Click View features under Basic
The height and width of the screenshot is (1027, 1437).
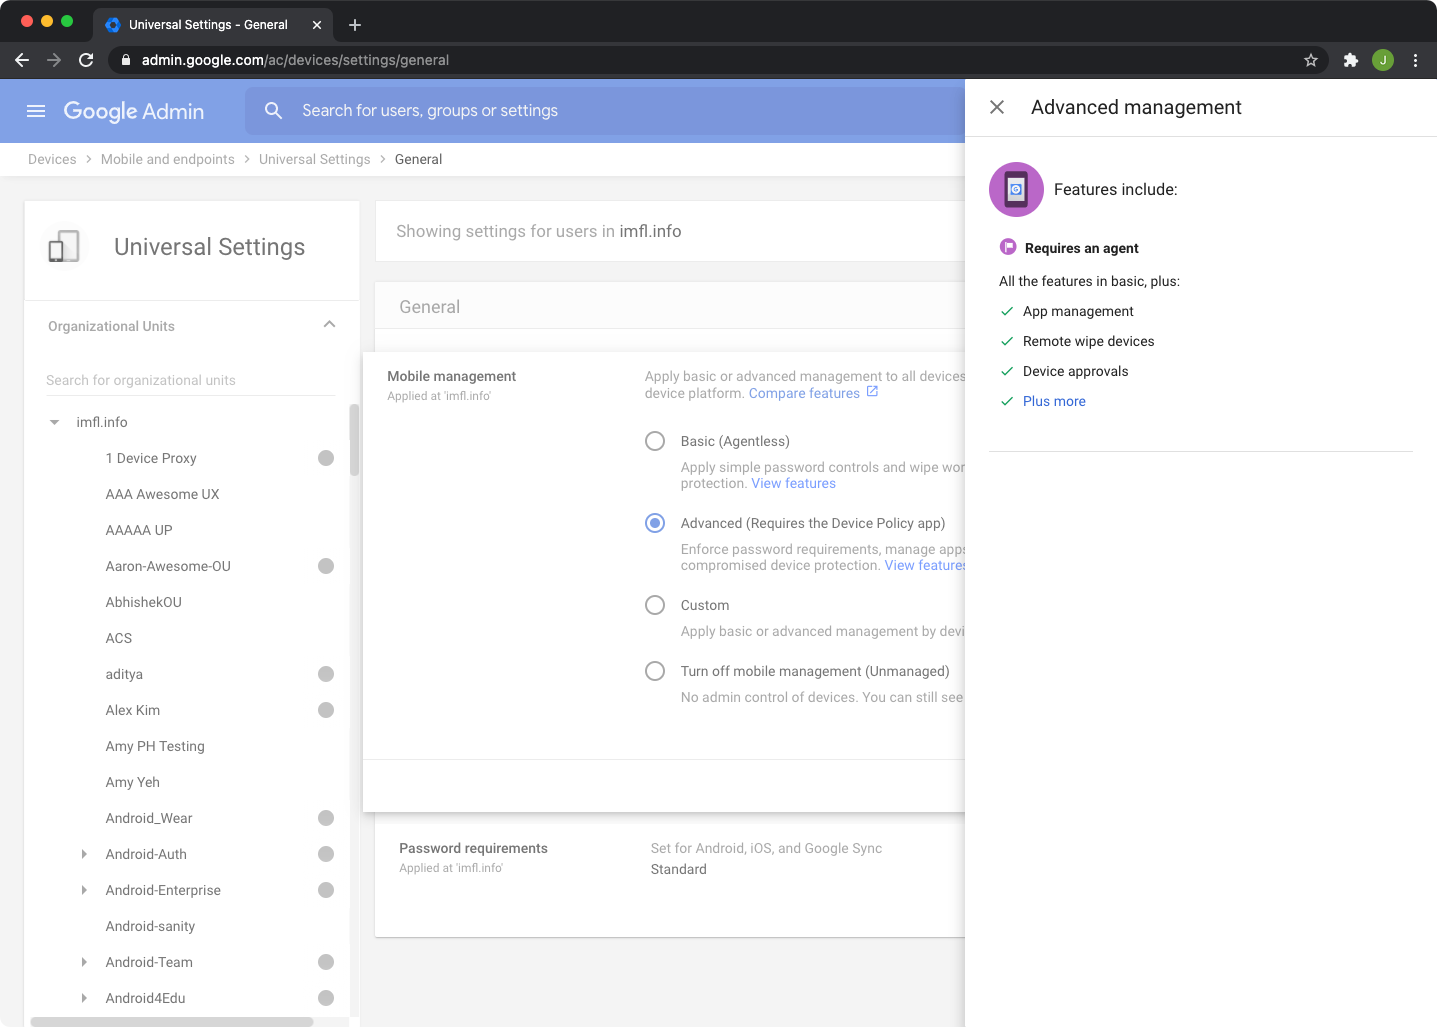coord(794,483)
